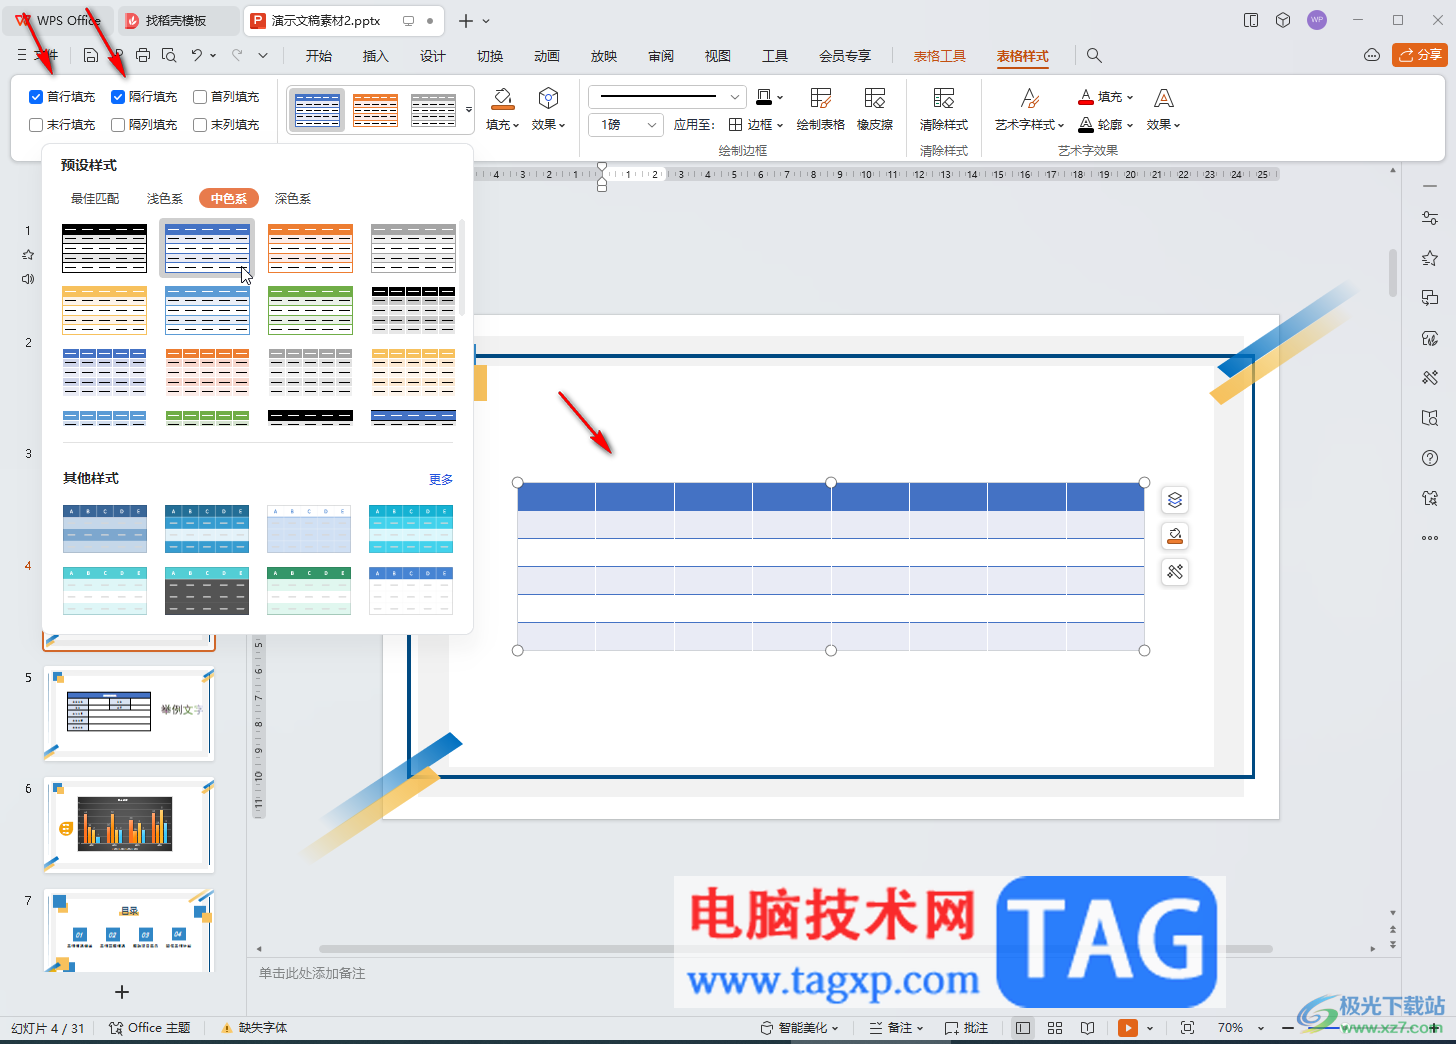The width and height of the screenshot is (1456, 1044).
Task: Click the Save icon in the quick toolbar
Action: click(x=91, y=55)
